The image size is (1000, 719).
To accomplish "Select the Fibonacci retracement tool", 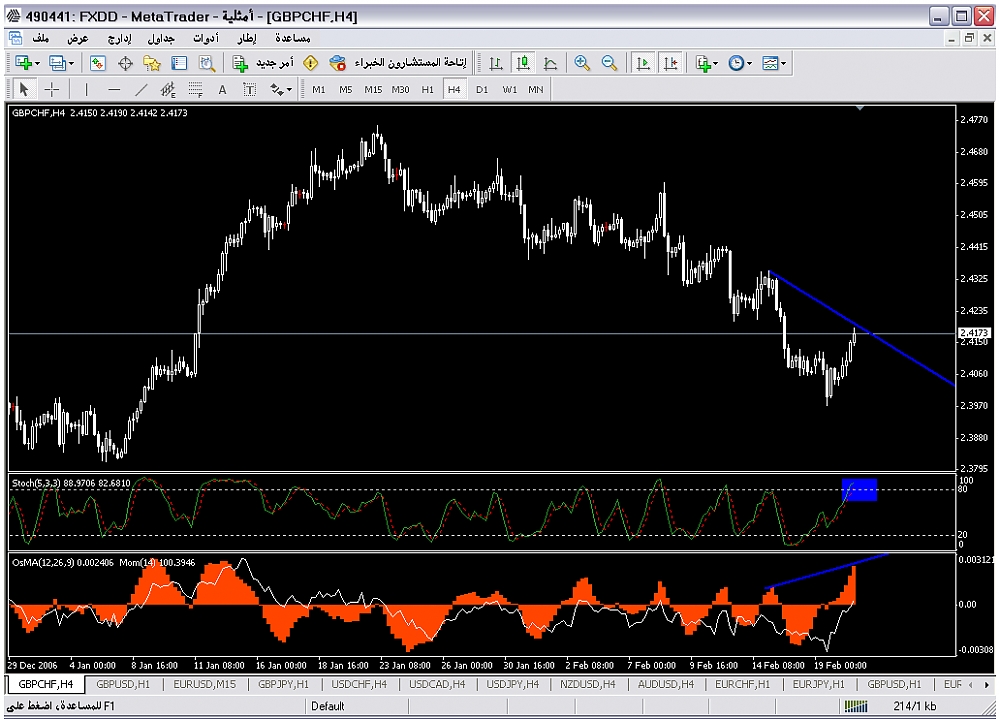I will tap(196, 90).
